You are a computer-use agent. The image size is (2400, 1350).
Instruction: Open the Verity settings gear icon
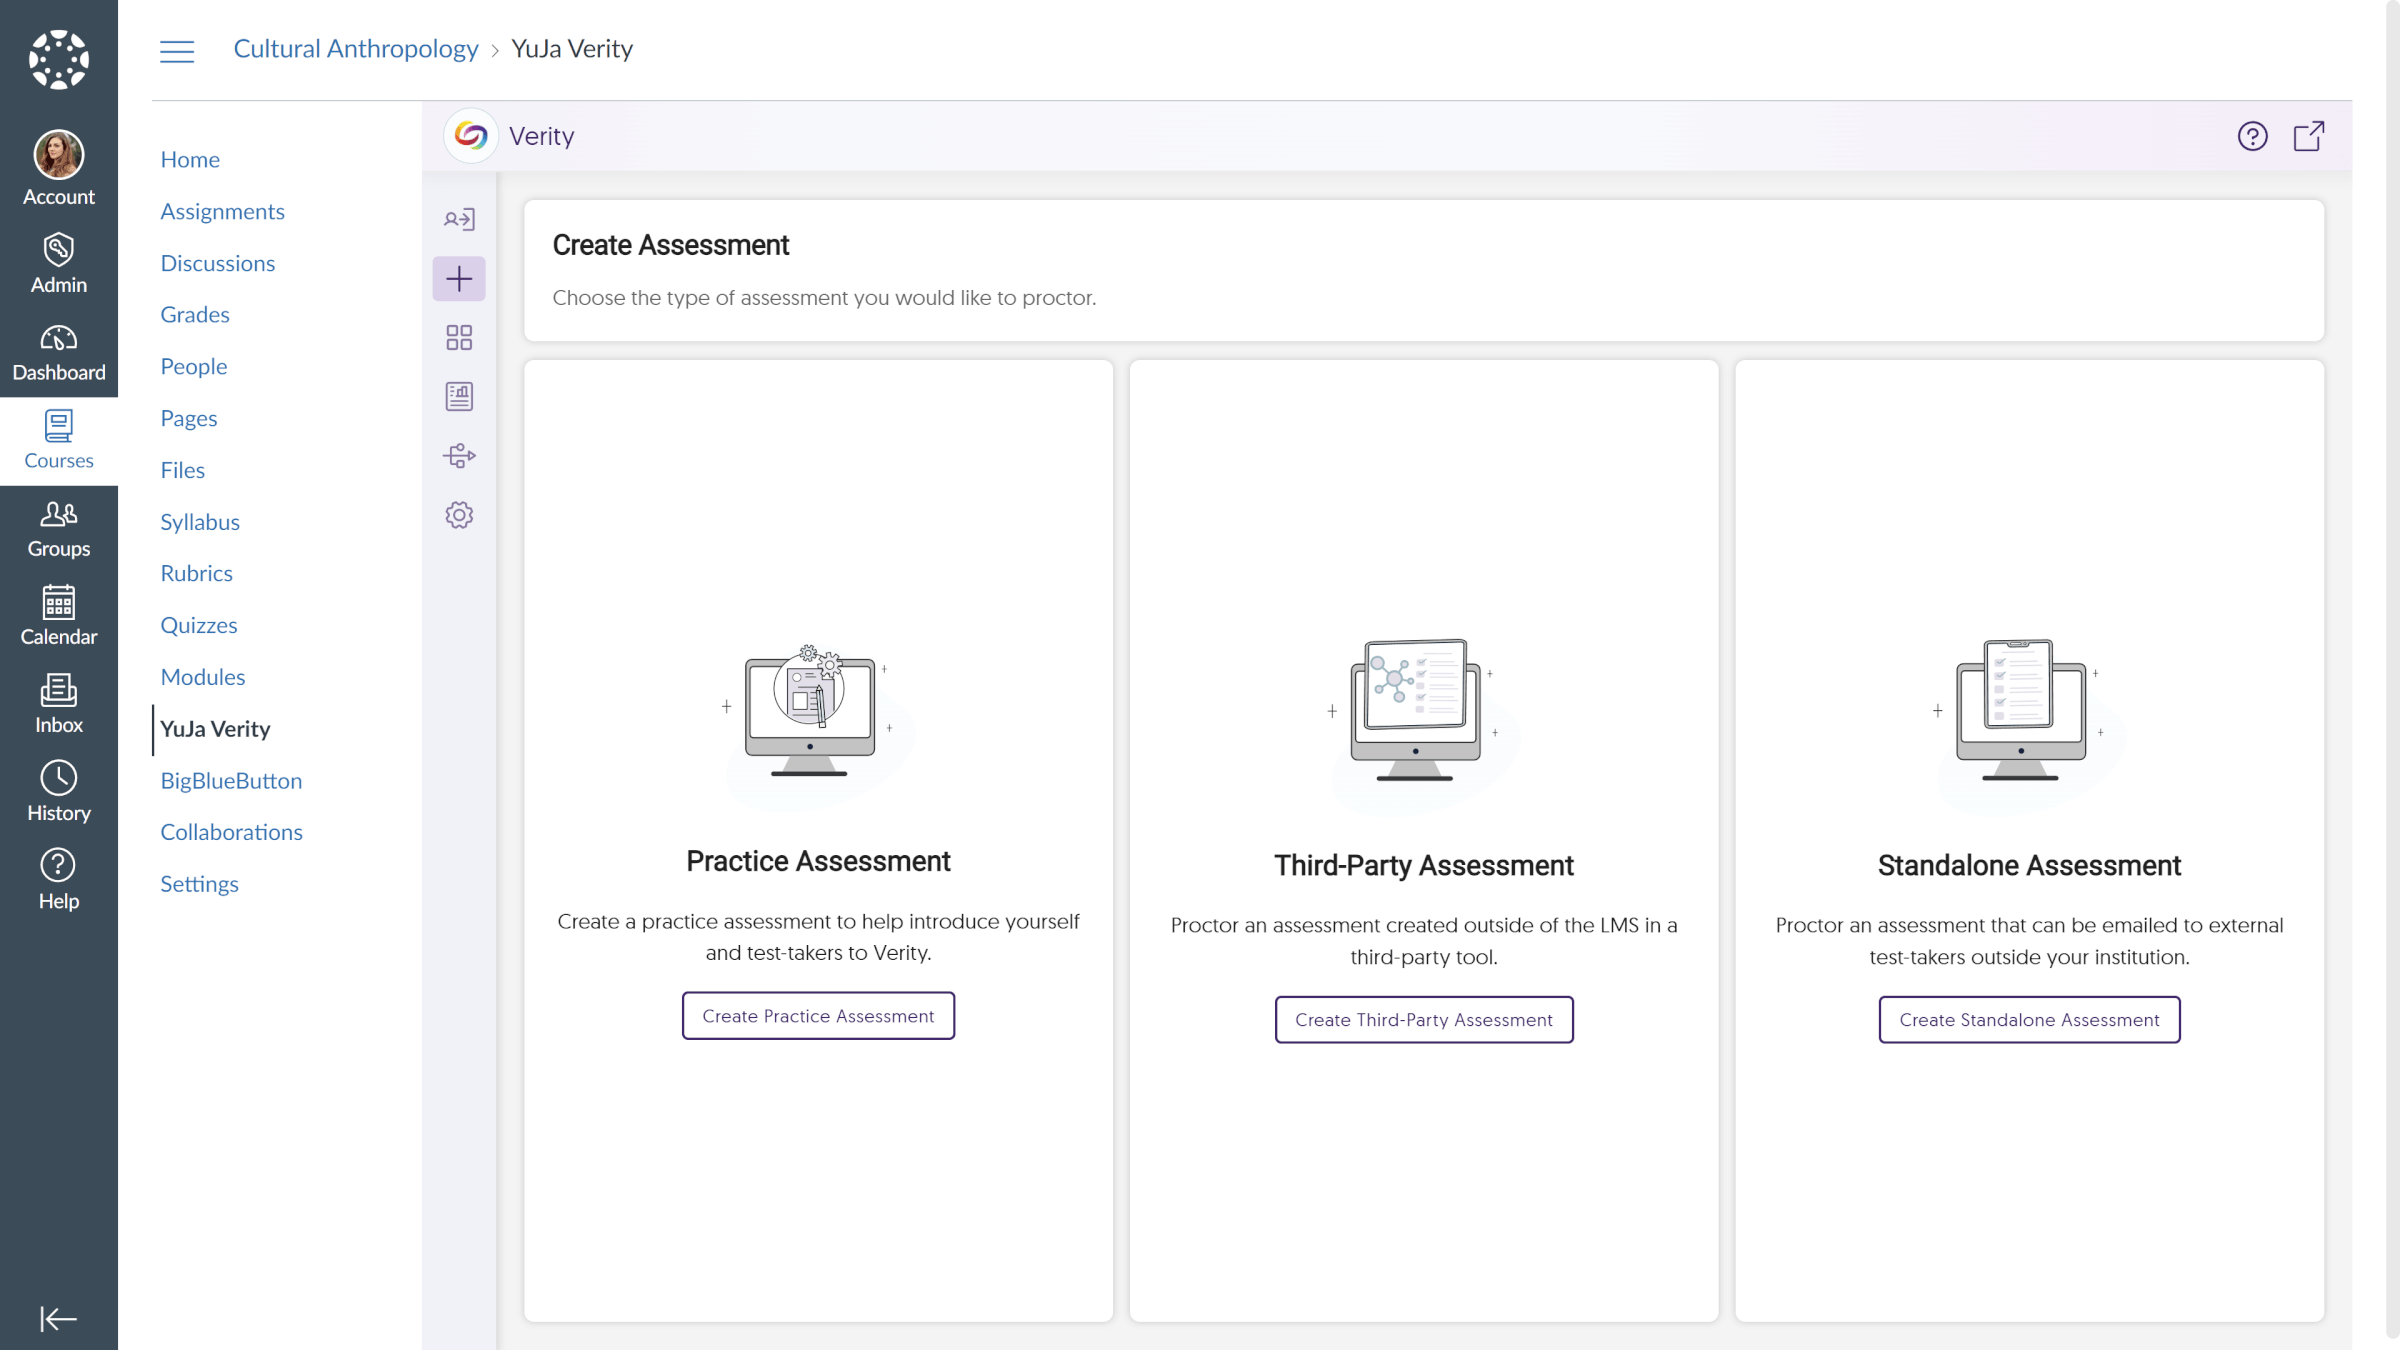pyautogui.click(x=459, y=515)
